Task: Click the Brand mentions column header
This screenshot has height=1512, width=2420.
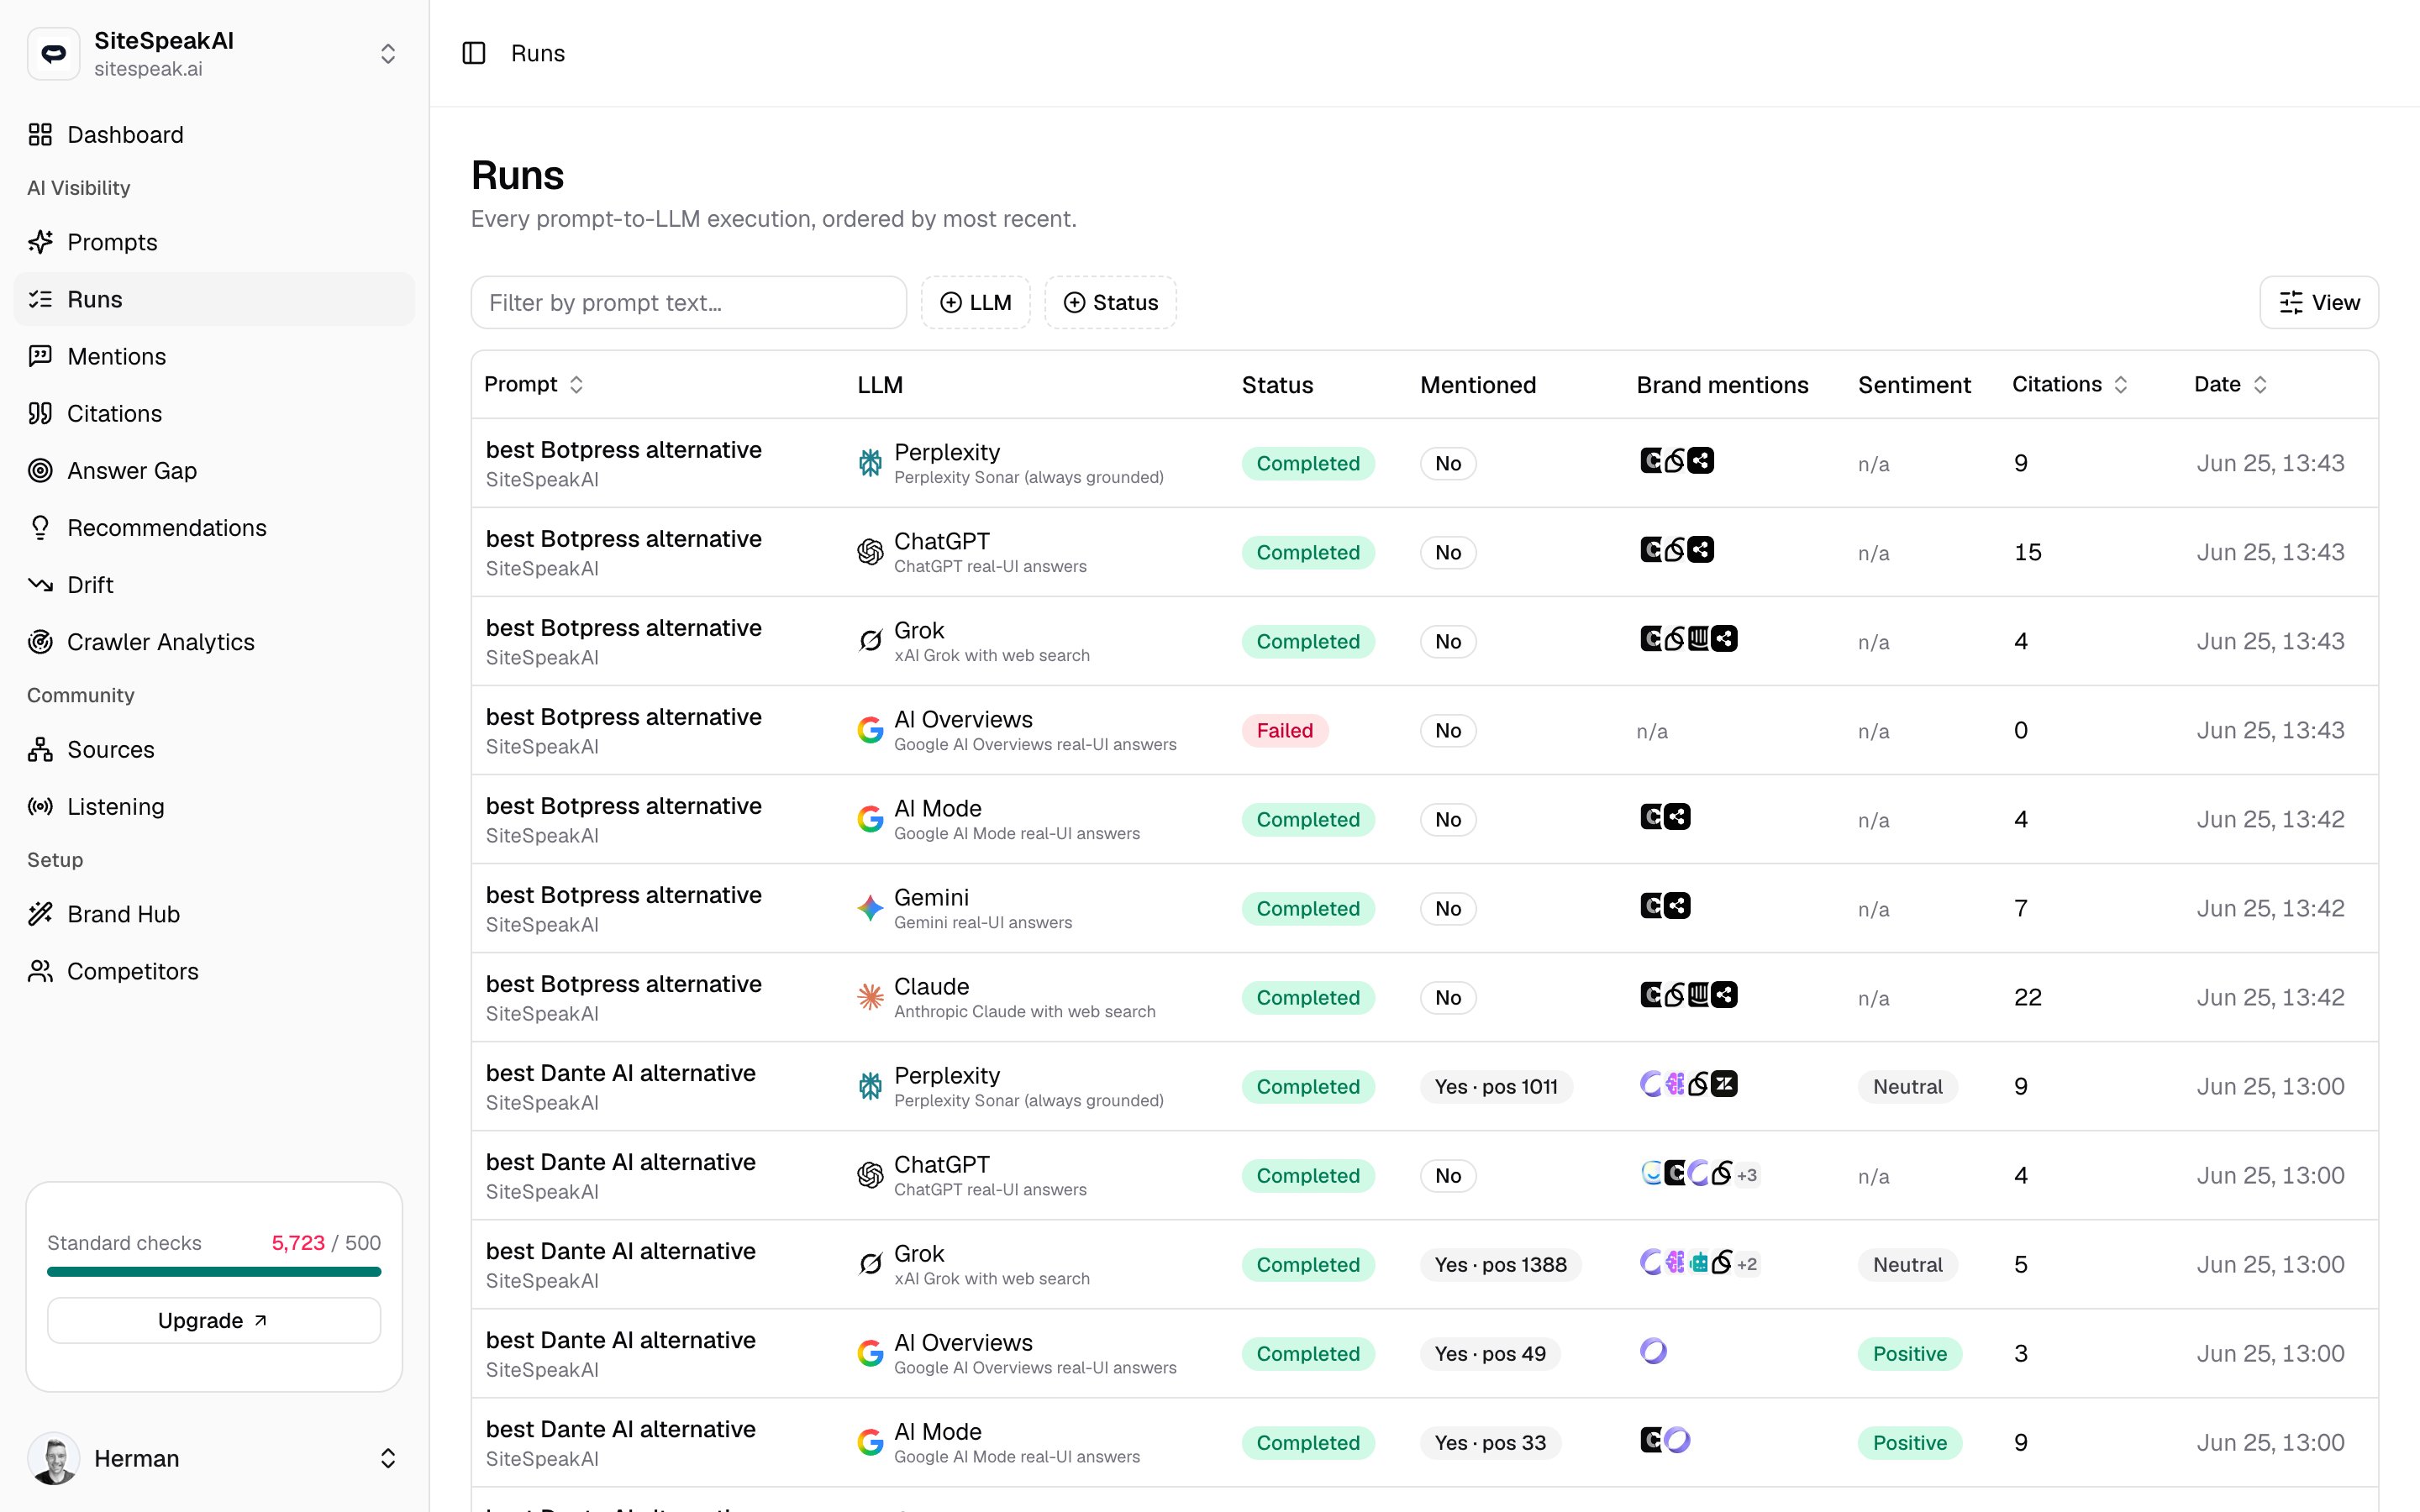Action: tap(1722, 384)
